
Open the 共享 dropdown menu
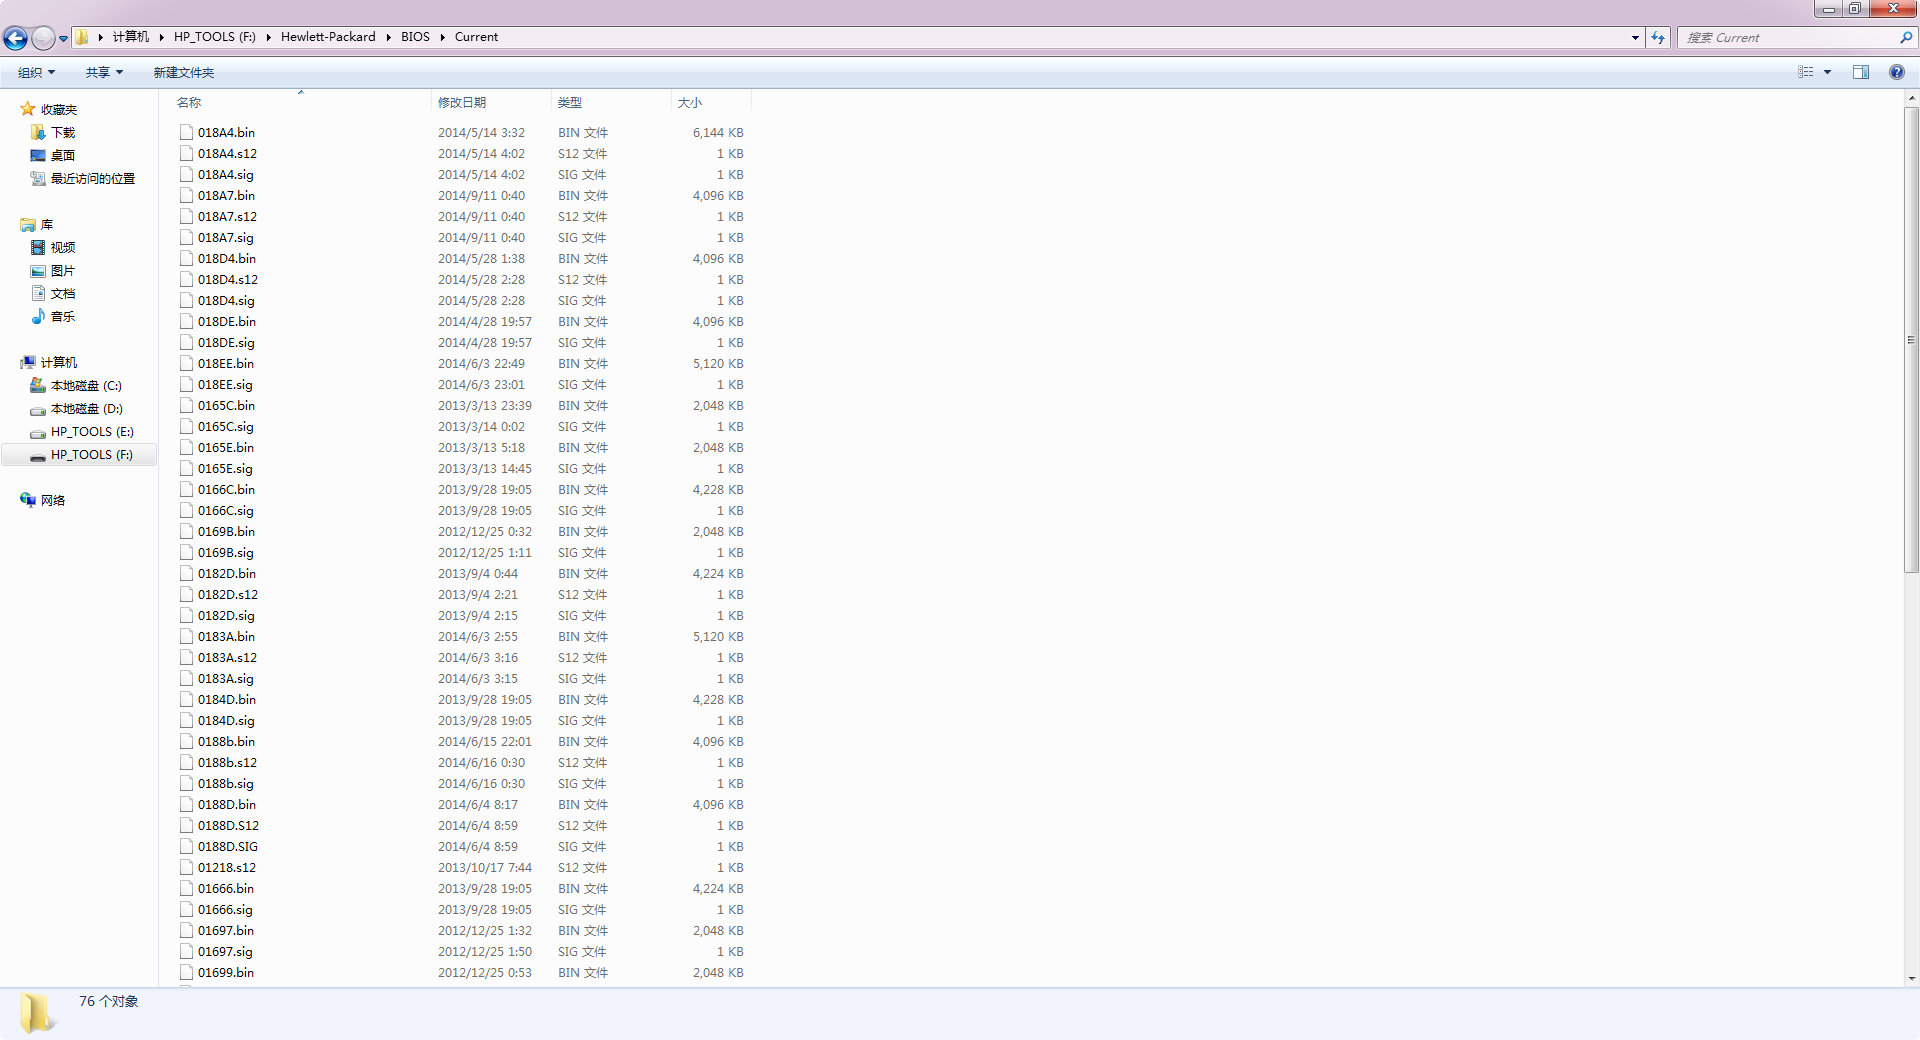pyautogui.click(x=103, y=72)
